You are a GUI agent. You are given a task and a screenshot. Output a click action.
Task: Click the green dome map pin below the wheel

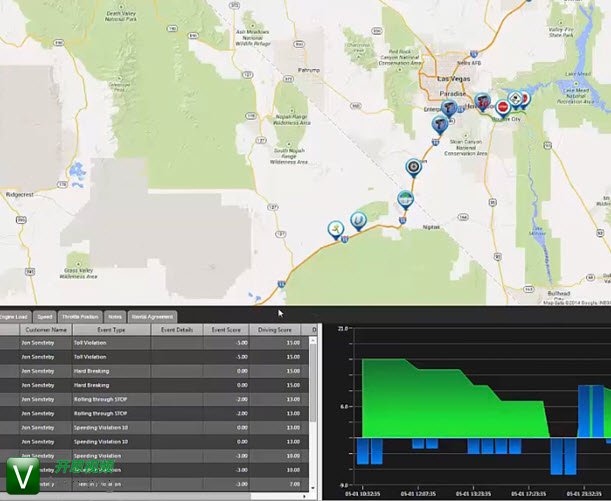pos(405,200)
